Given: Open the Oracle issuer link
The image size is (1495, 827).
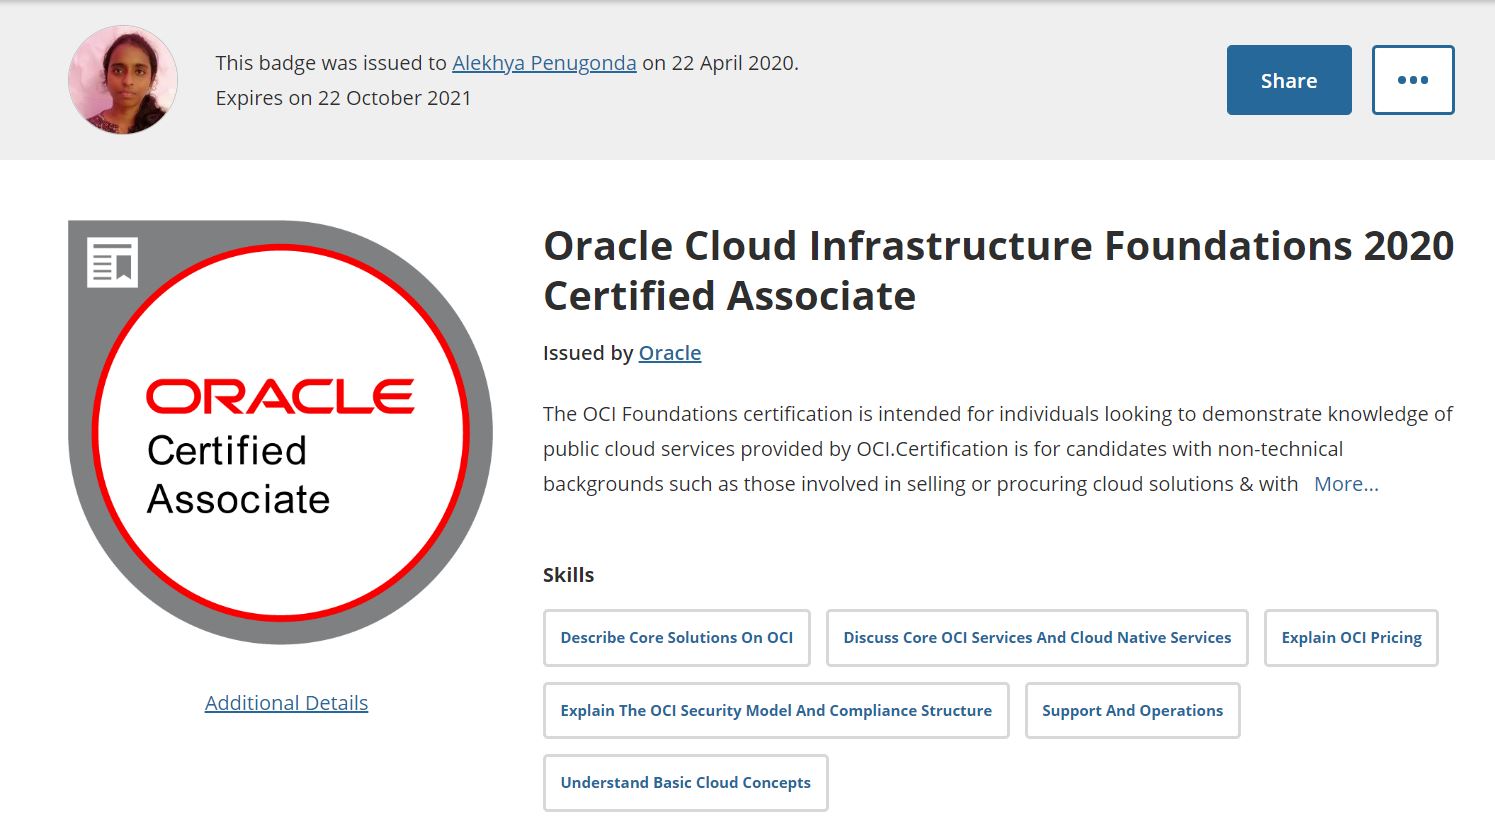Looking at the screenshot, I should click(x=670, y=353).
